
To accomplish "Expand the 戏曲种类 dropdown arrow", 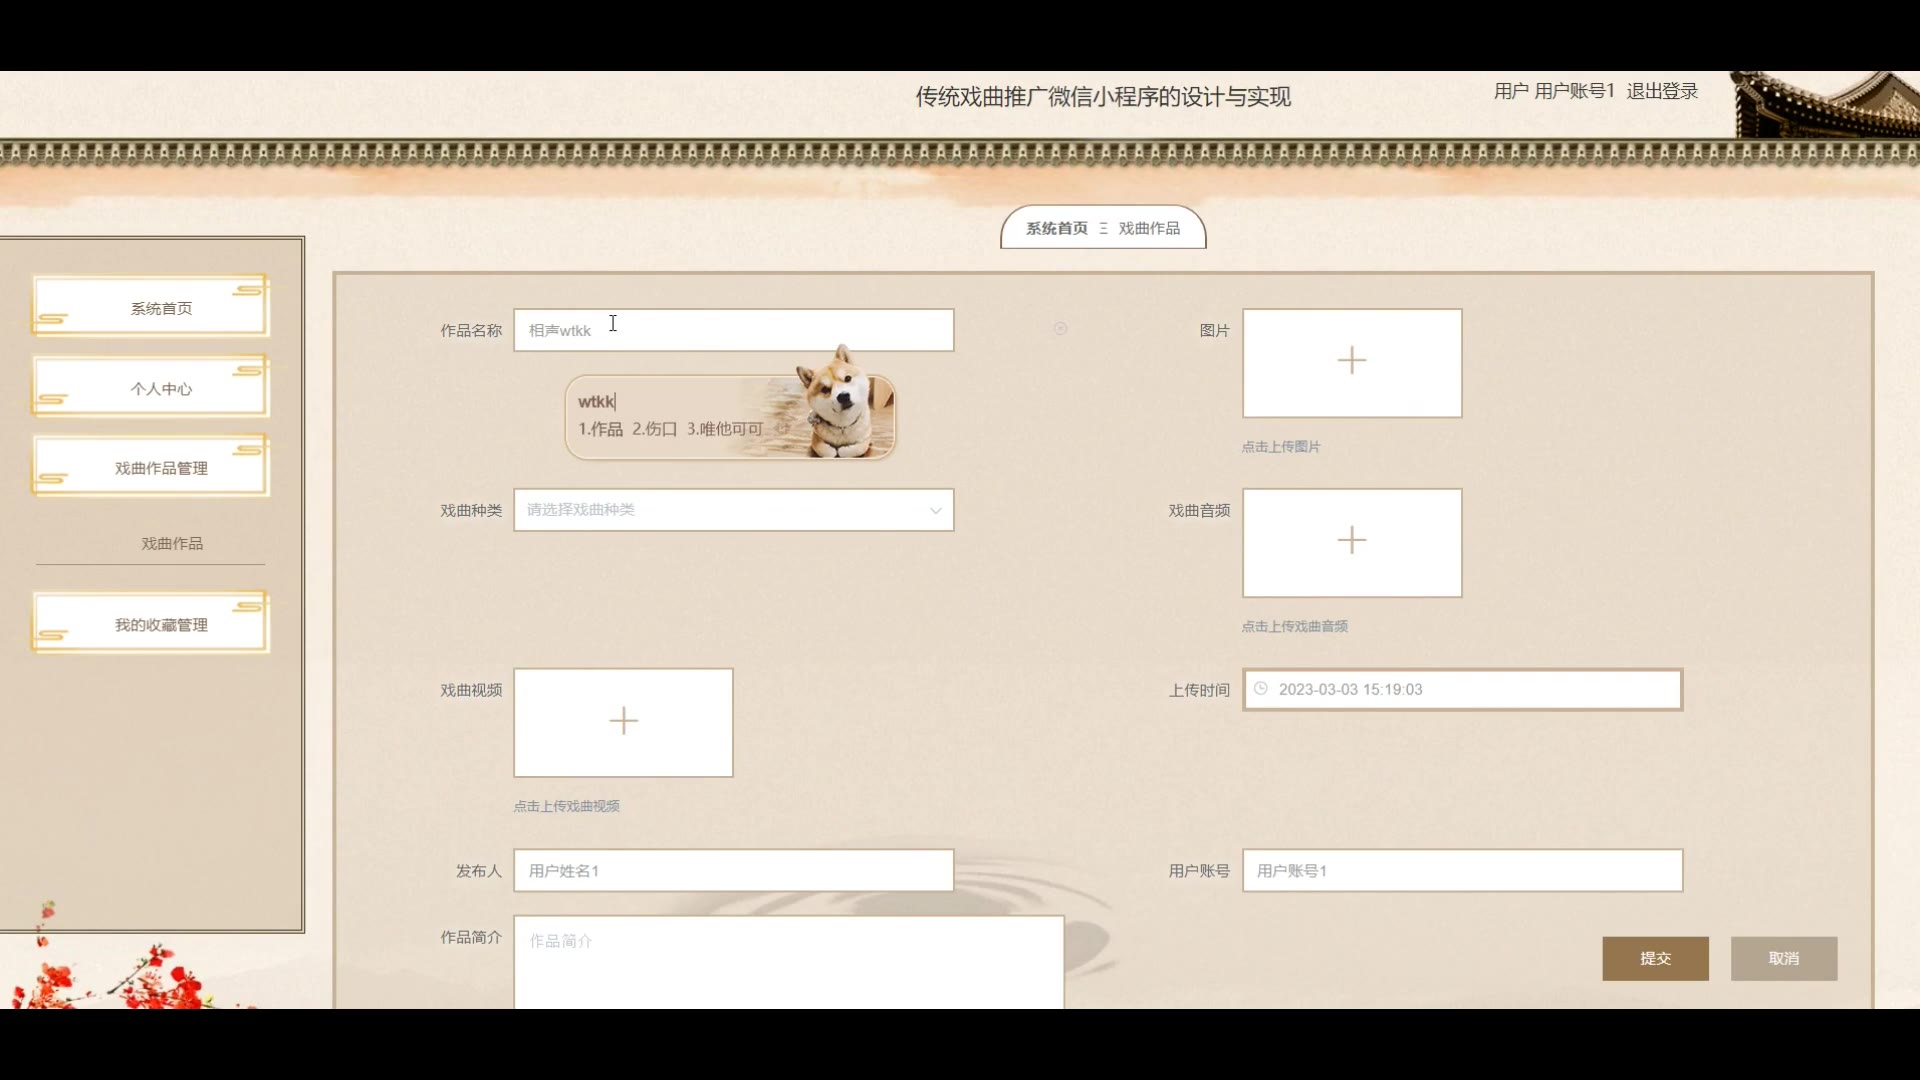I will tap(935, 510).
